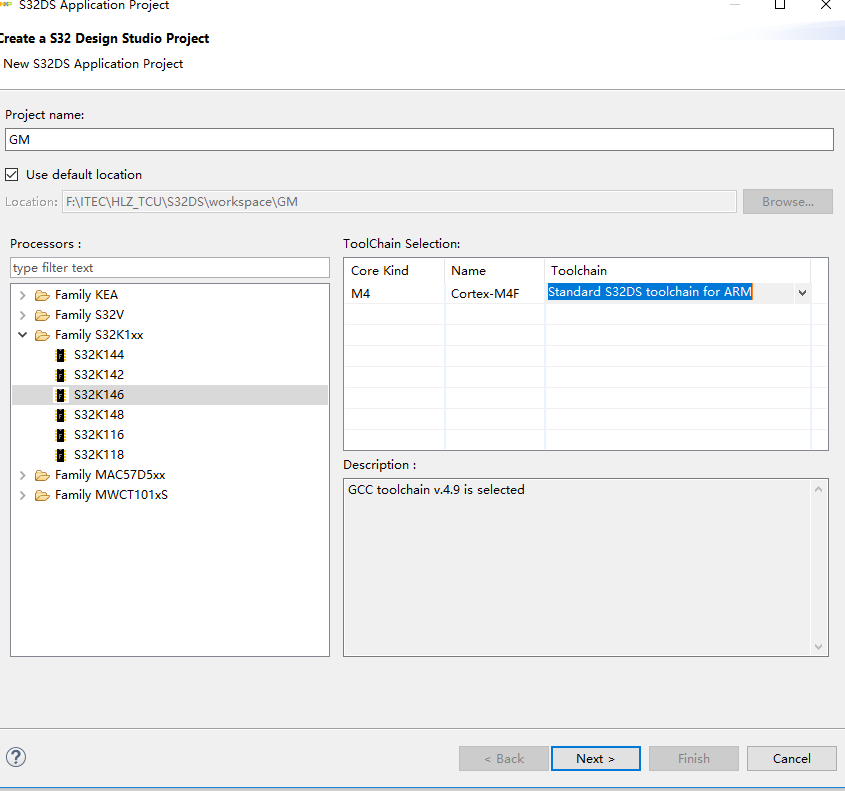Image resolution: width=845 pixels, height=791 pixels.
Task: Click the Core Kind column header
Action: click(x=394, y=270)
